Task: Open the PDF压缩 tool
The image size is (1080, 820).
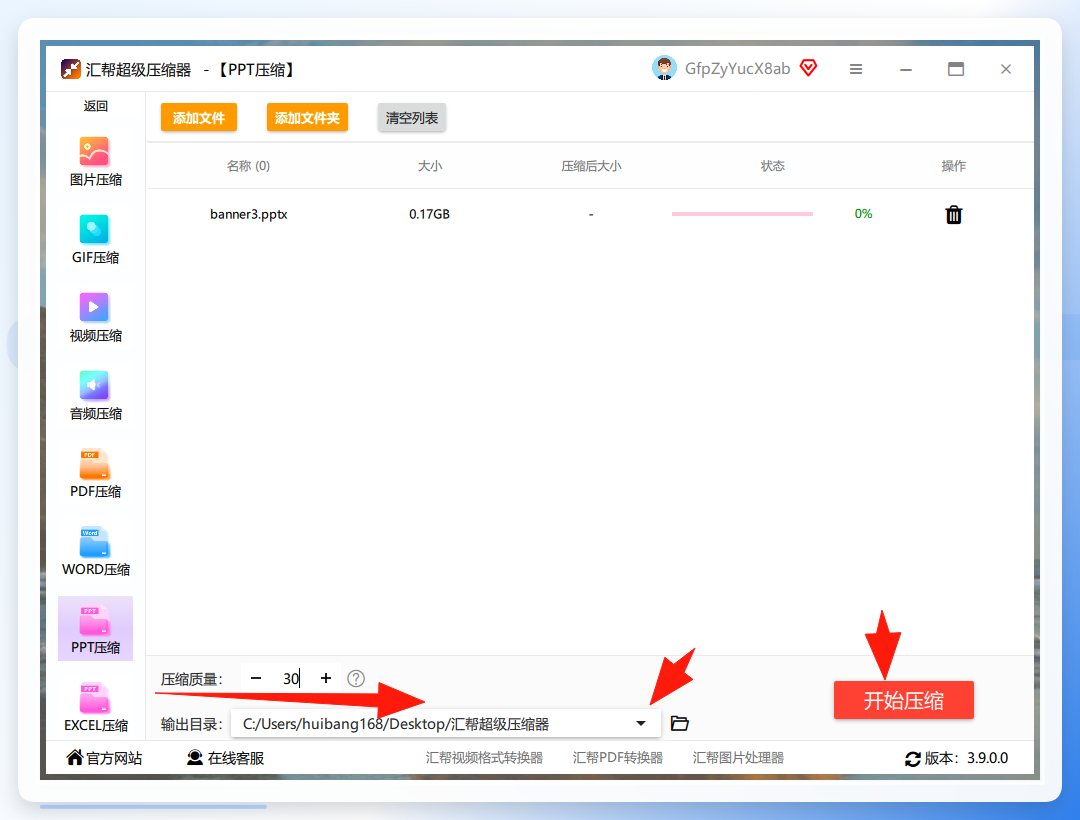Action: 95,473
